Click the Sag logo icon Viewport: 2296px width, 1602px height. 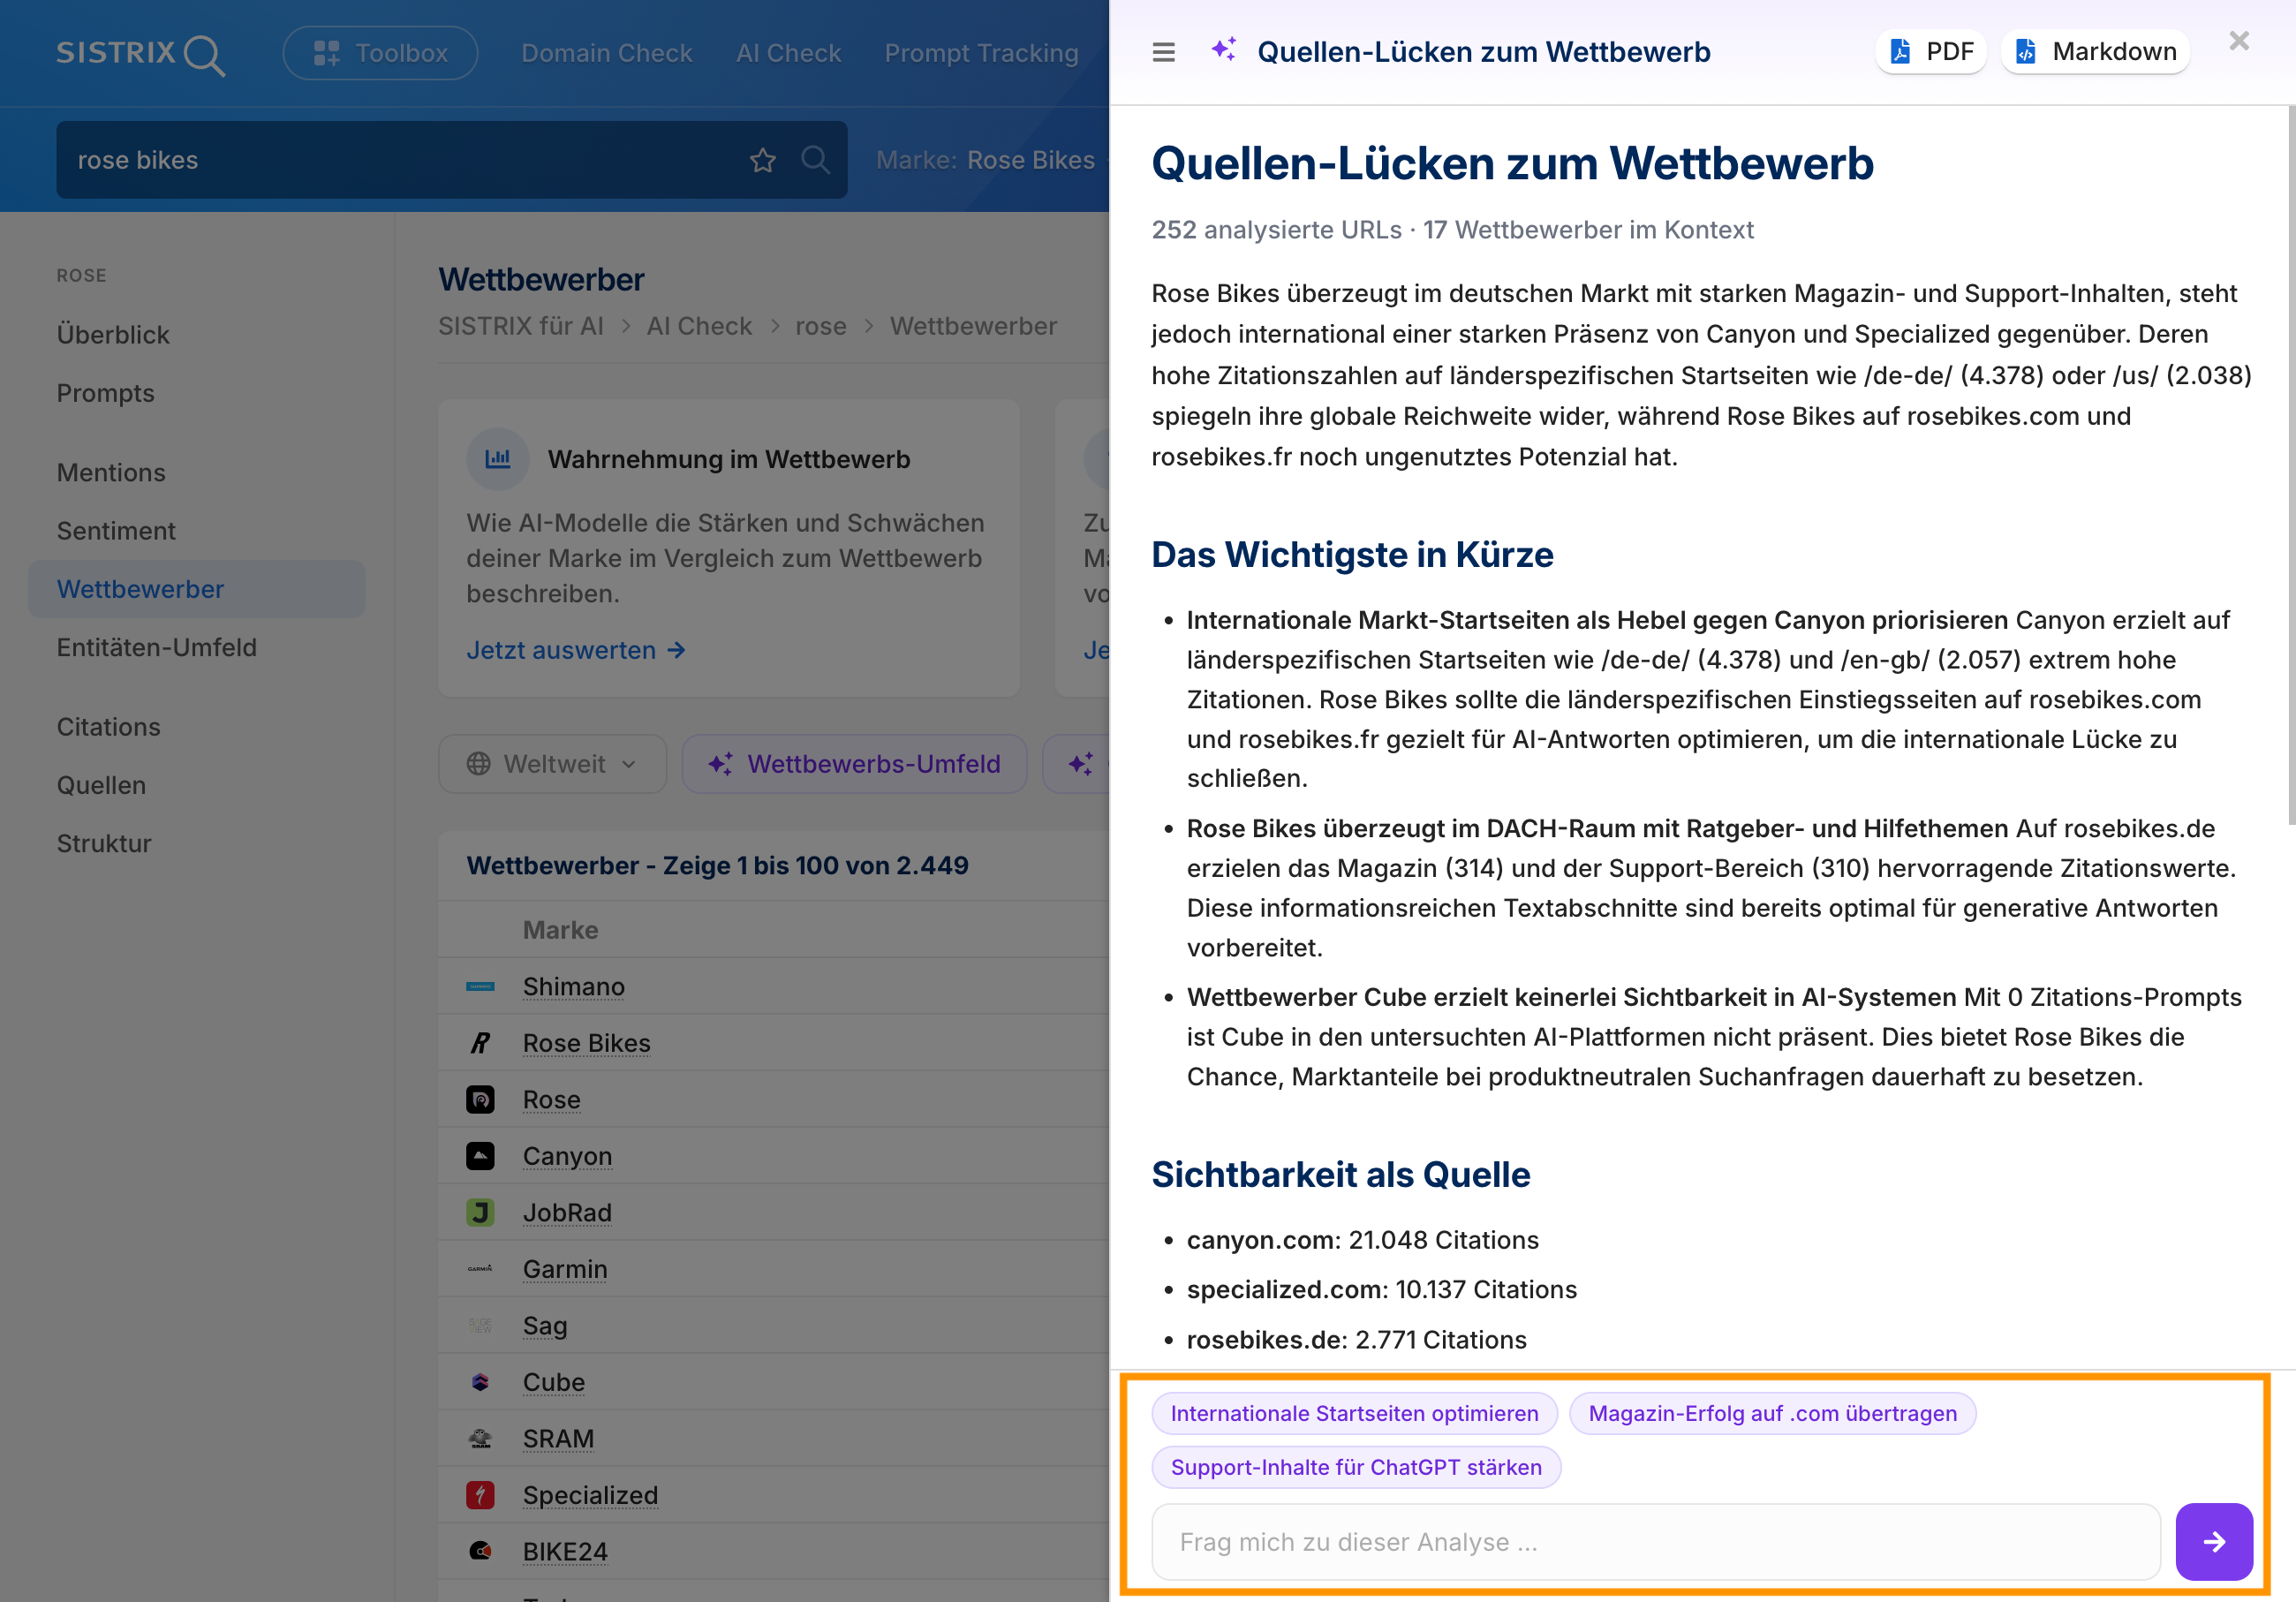tap(480, 1326)
